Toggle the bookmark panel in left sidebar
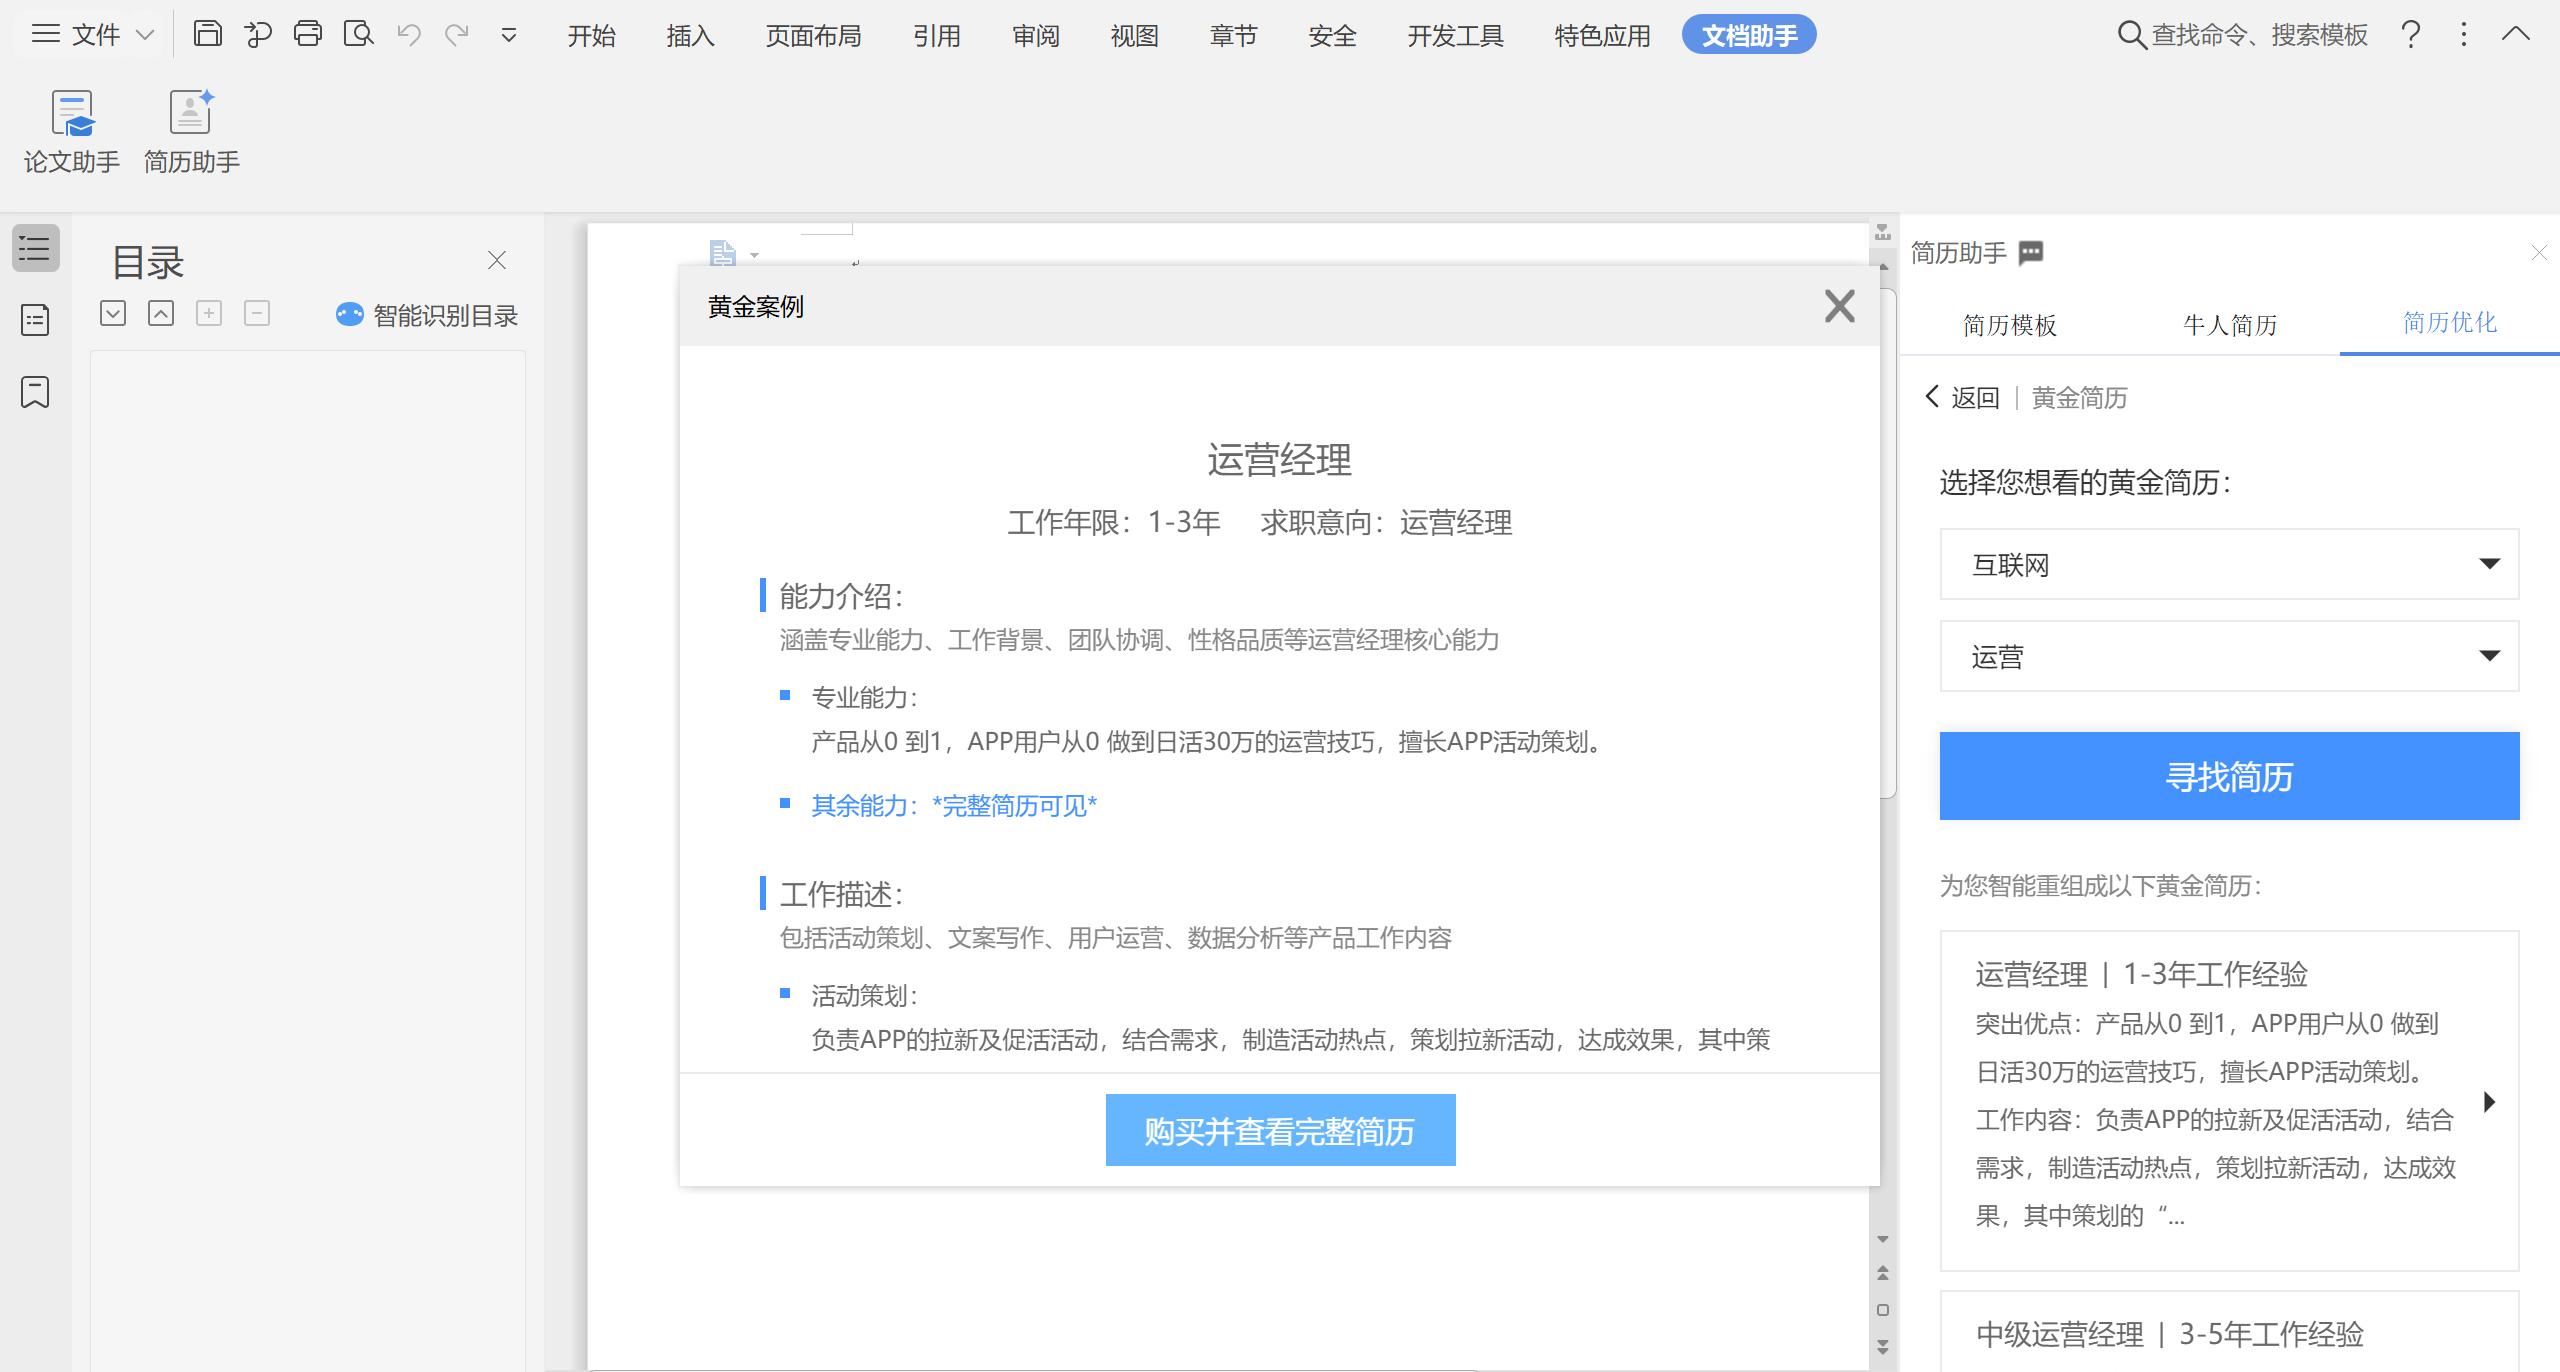Image resolution: width=2560 pixels, height=1372 pixels. click(x=33, y=393)
